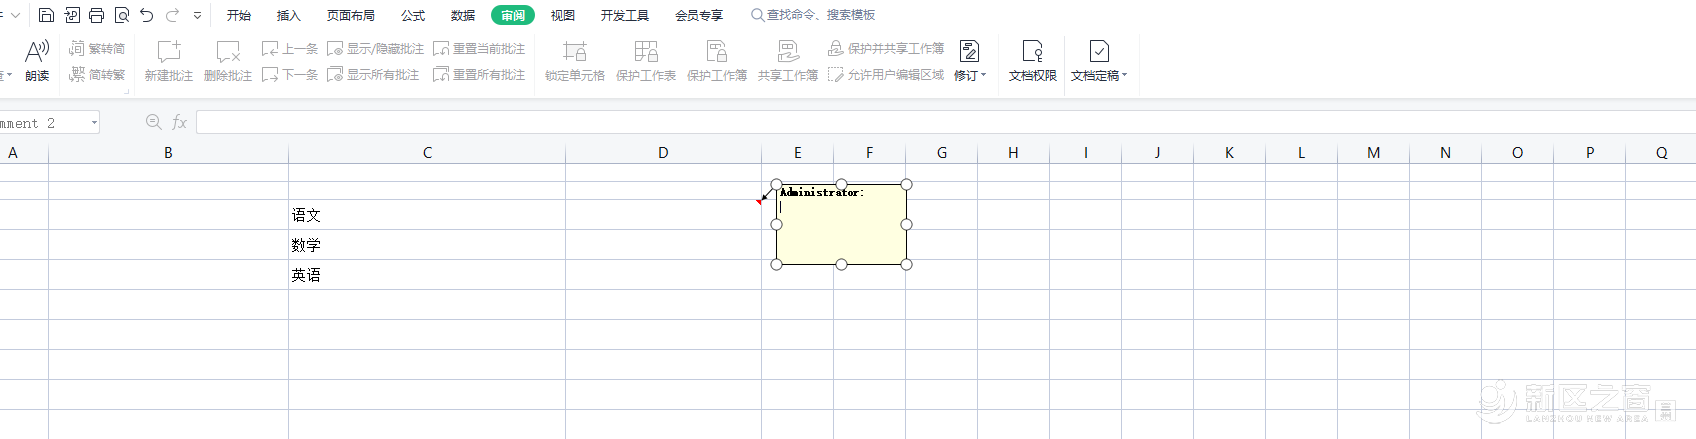1696x439 pixels.
Task: Toggle 显示所有批注
Action: 373,74
